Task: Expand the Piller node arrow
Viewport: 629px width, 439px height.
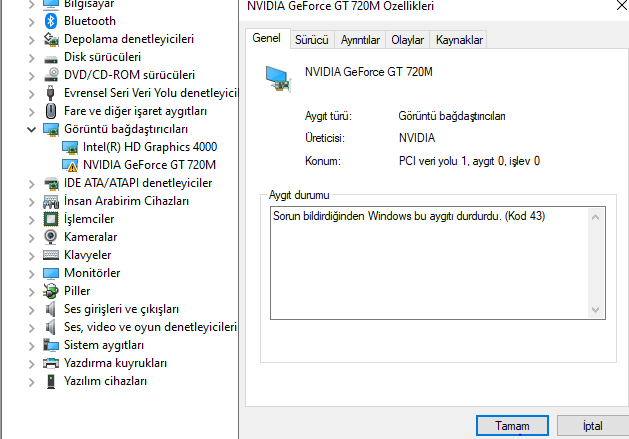Action: click(x=32, y=292)
